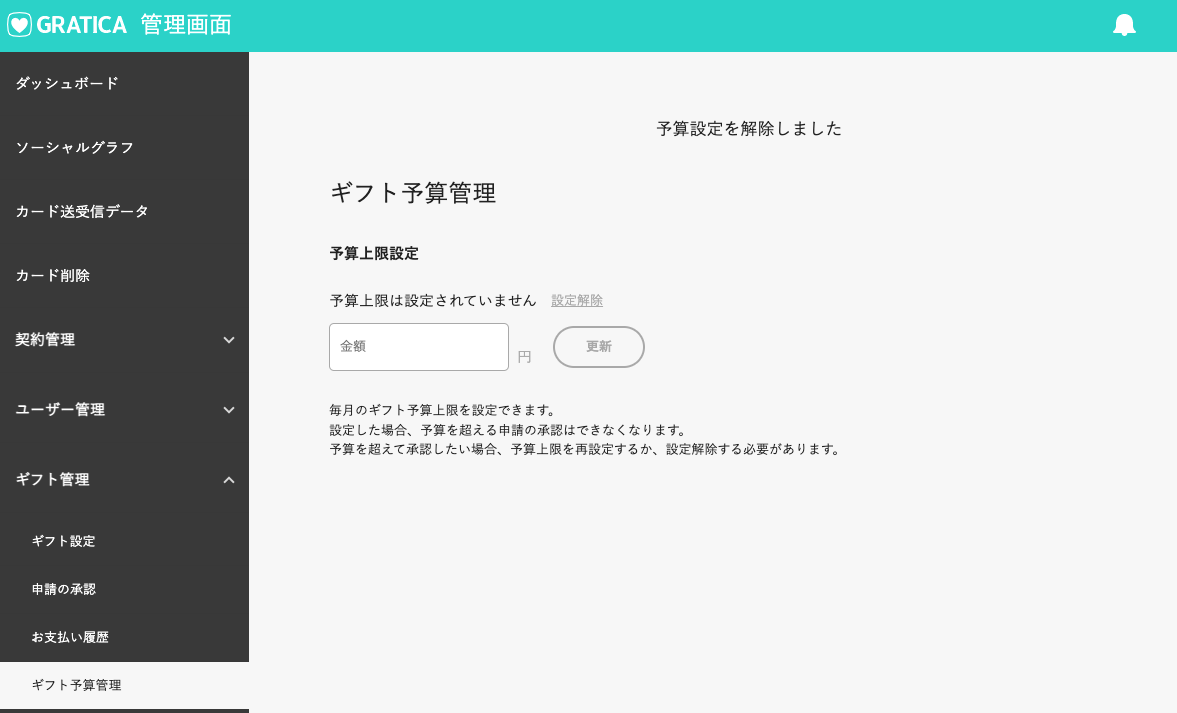The height and width of the screenshot is (713, 1177).
Task: Expand the ユーザー管理 chevron
Action: point(229,410)
